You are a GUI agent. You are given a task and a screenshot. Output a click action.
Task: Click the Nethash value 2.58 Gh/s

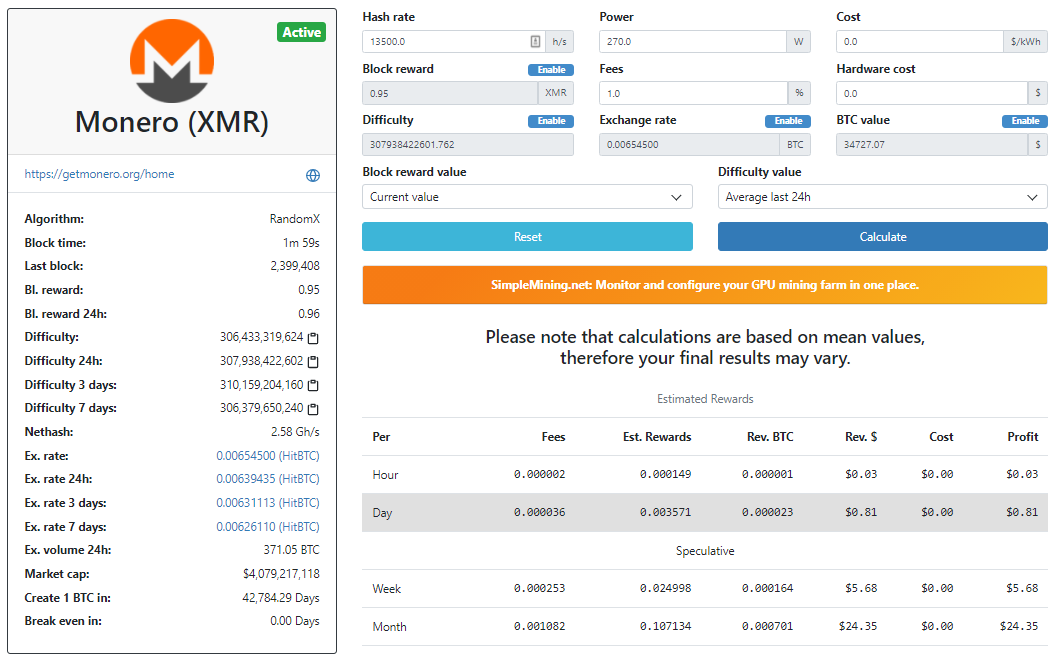(x=295, y=432)
